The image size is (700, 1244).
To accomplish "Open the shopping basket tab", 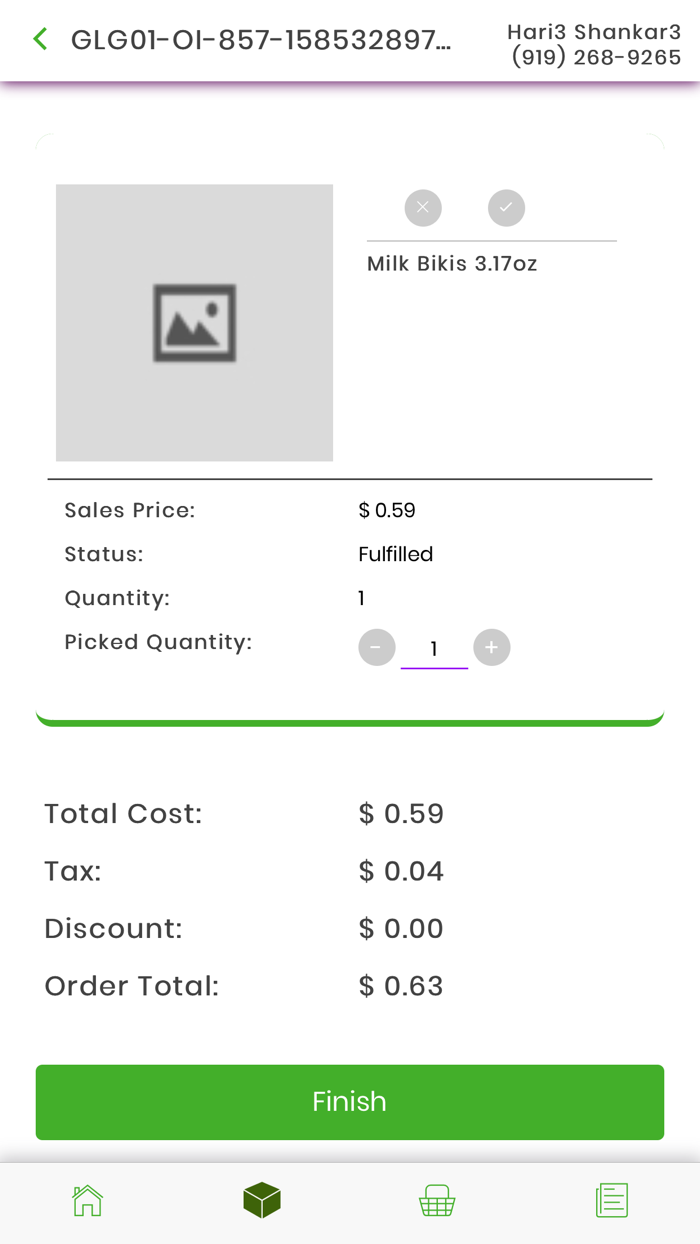I will 437,1200.
